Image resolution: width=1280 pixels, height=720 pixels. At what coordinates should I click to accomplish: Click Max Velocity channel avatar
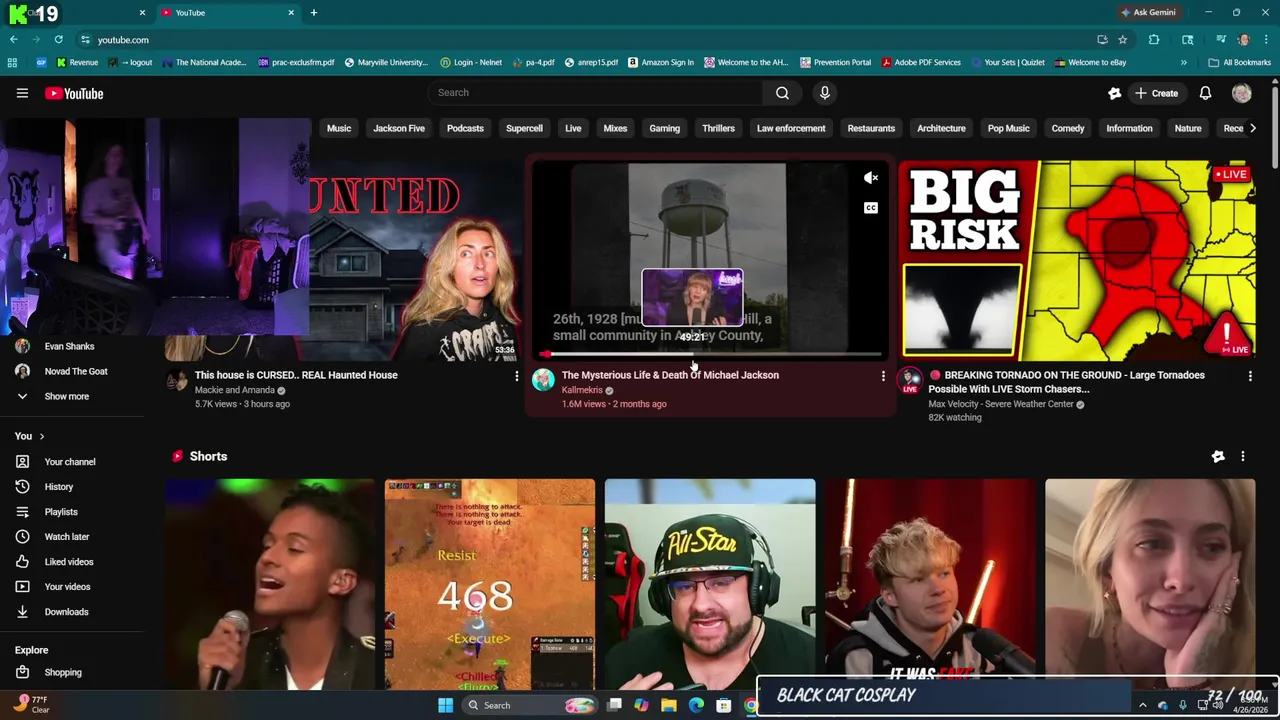(x=910, y=380)
